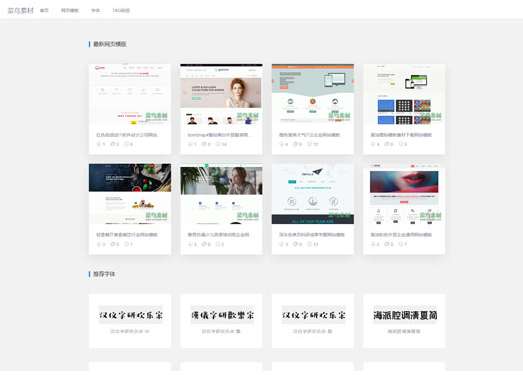The image size is (523, 375).
Task: Open the 字体 navigation menu item
Action: (95, 10)
